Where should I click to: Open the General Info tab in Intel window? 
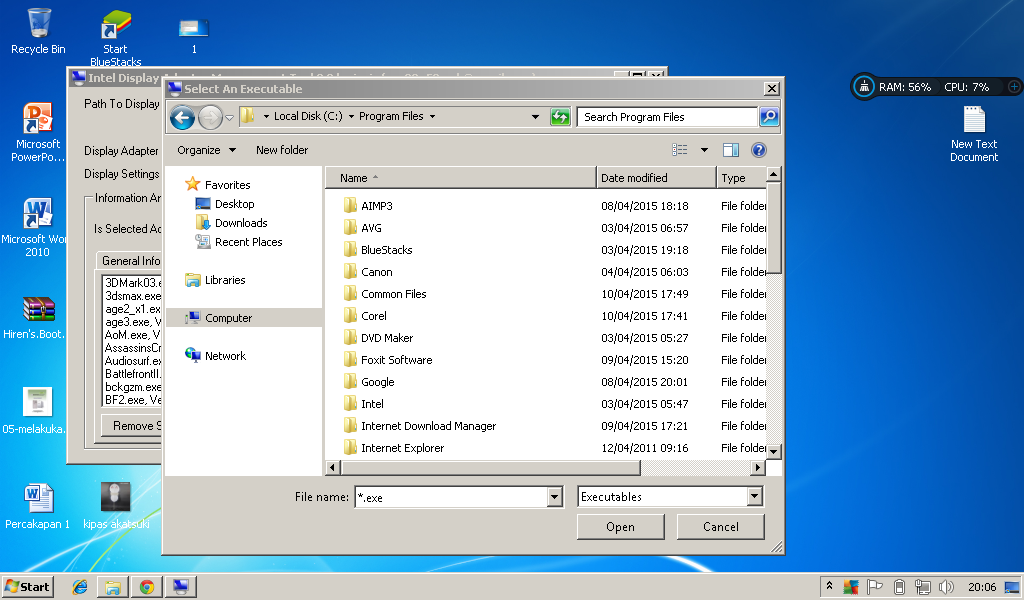(x=130, y=261)
